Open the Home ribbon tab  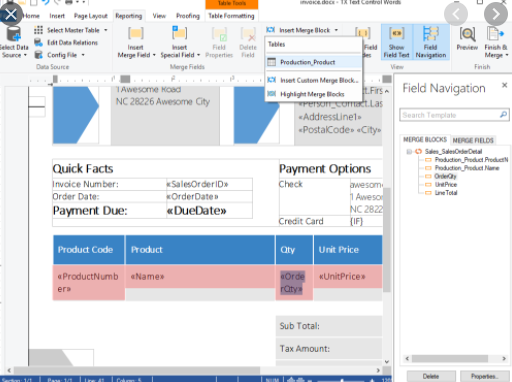[31, 16]
